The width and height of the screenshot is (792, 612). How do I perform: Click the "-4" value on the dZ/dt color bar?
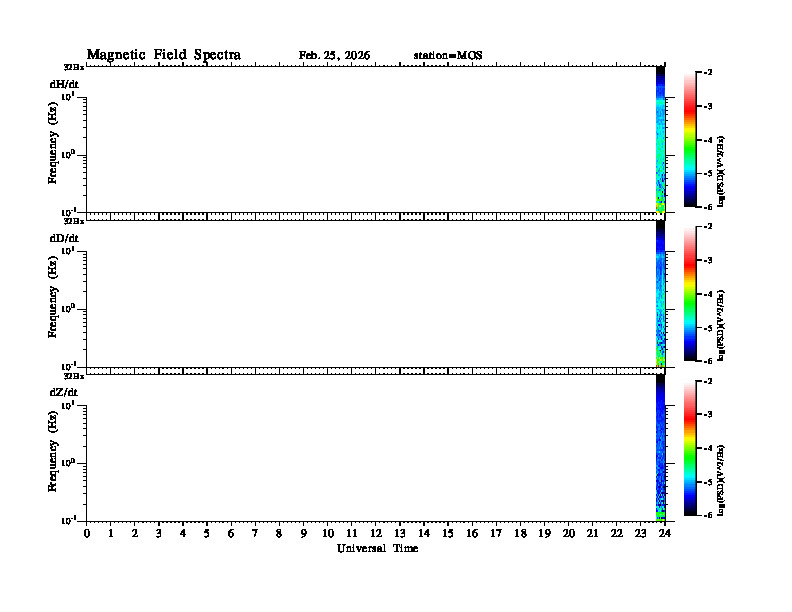point(708,448)
